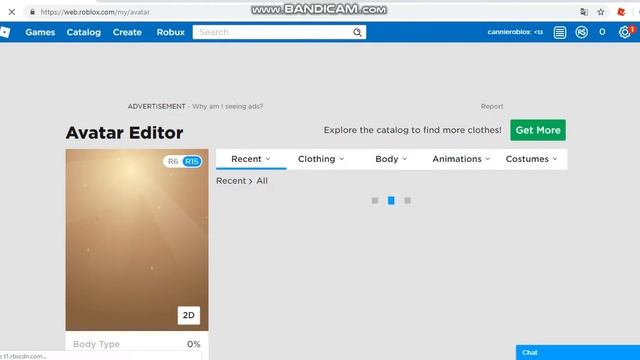Report the advertisement
The height and width of the screenshot is (360, 640).
click(492, 107)
